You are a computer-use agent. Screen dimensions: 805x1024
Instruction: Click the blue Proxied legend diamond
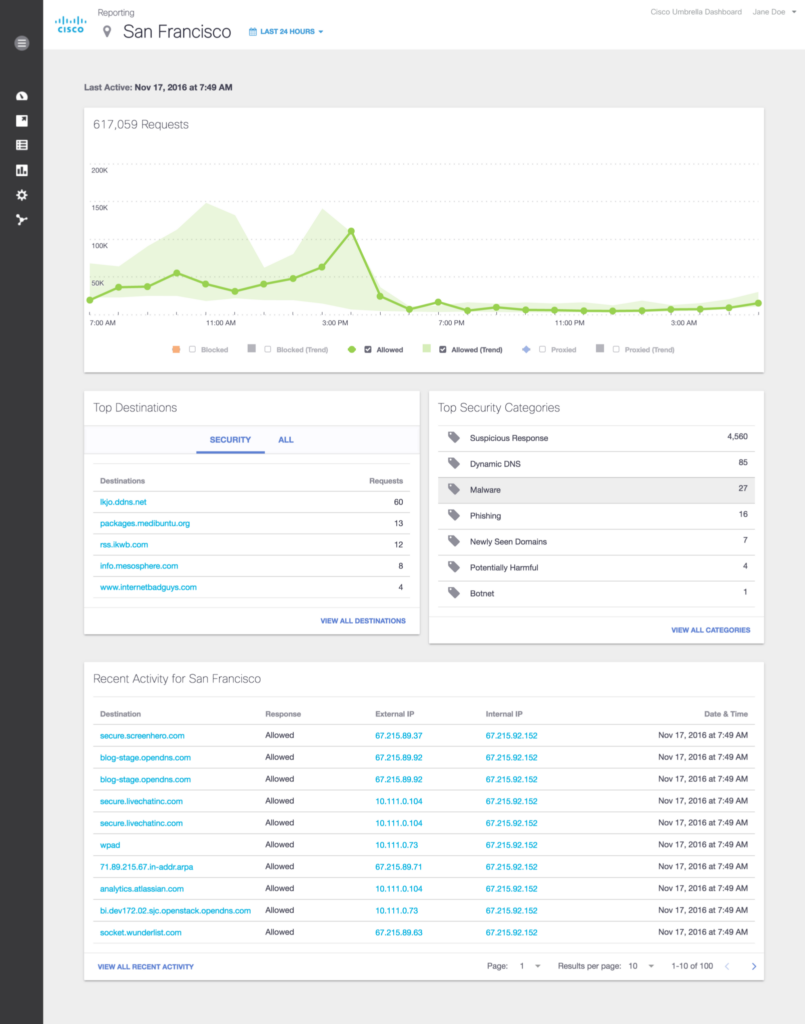pyautogui.click(x=526, y=349)
